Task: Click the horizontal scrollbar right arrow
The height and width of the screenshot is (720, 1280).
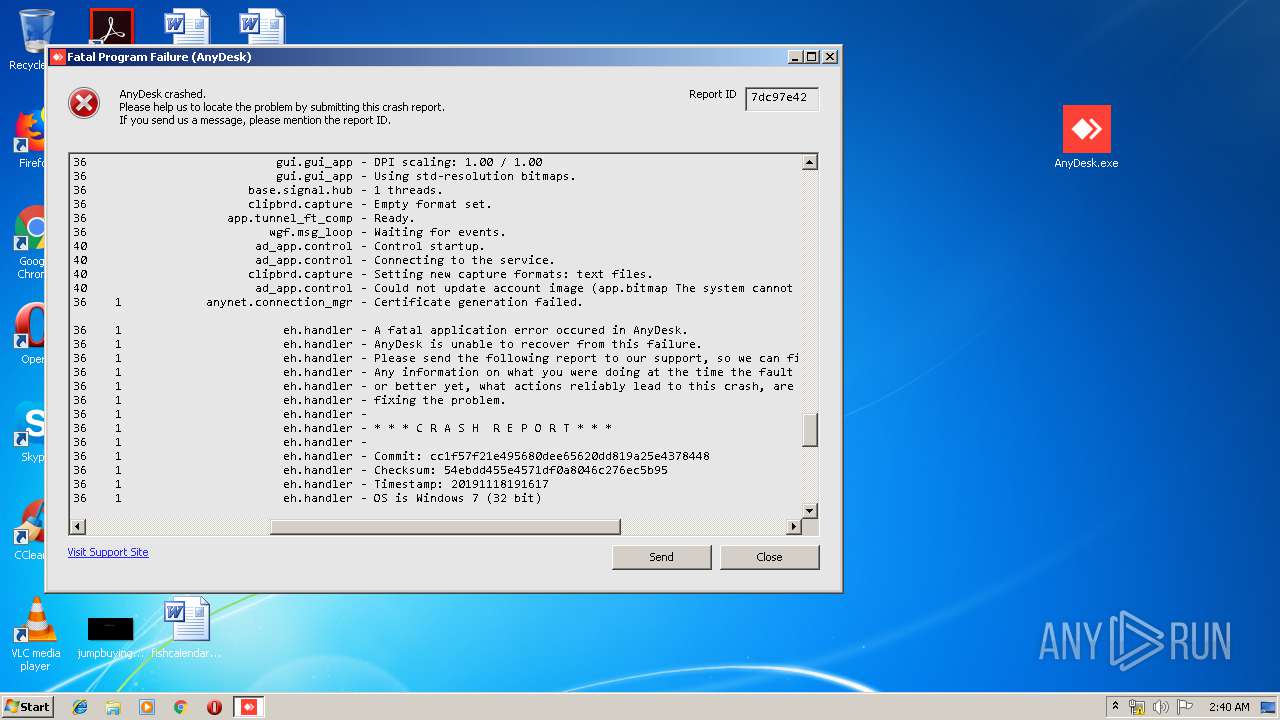Action: coord(794,527)
